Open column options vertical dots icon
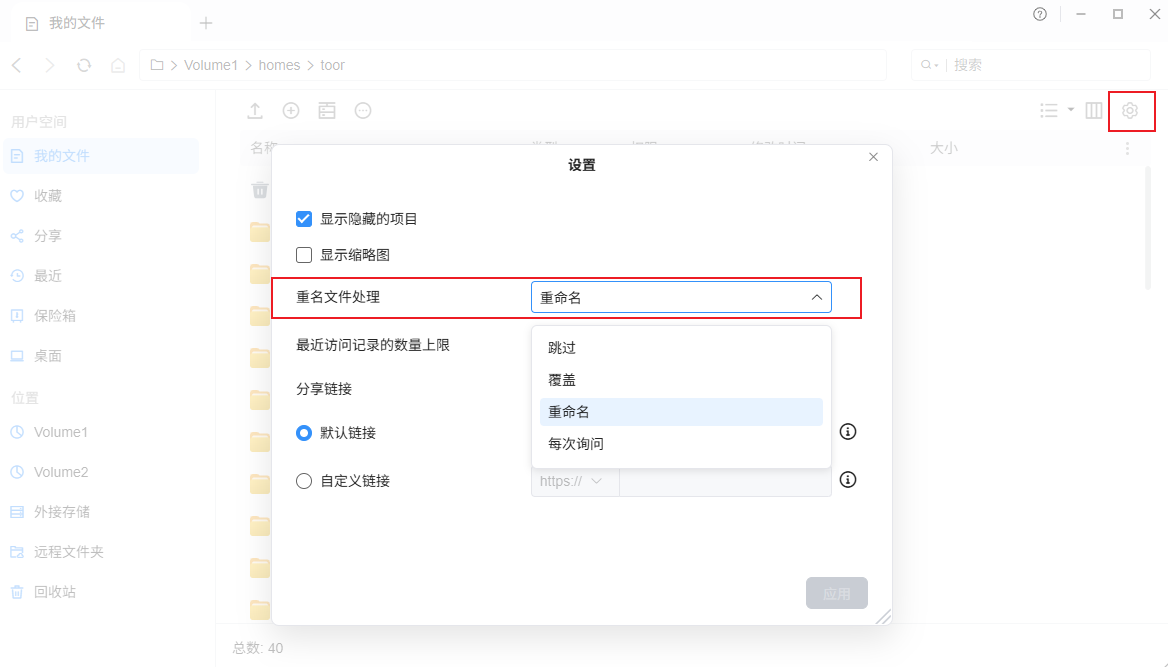This screenshot has width=1168, height=667. pos(1127,149)
